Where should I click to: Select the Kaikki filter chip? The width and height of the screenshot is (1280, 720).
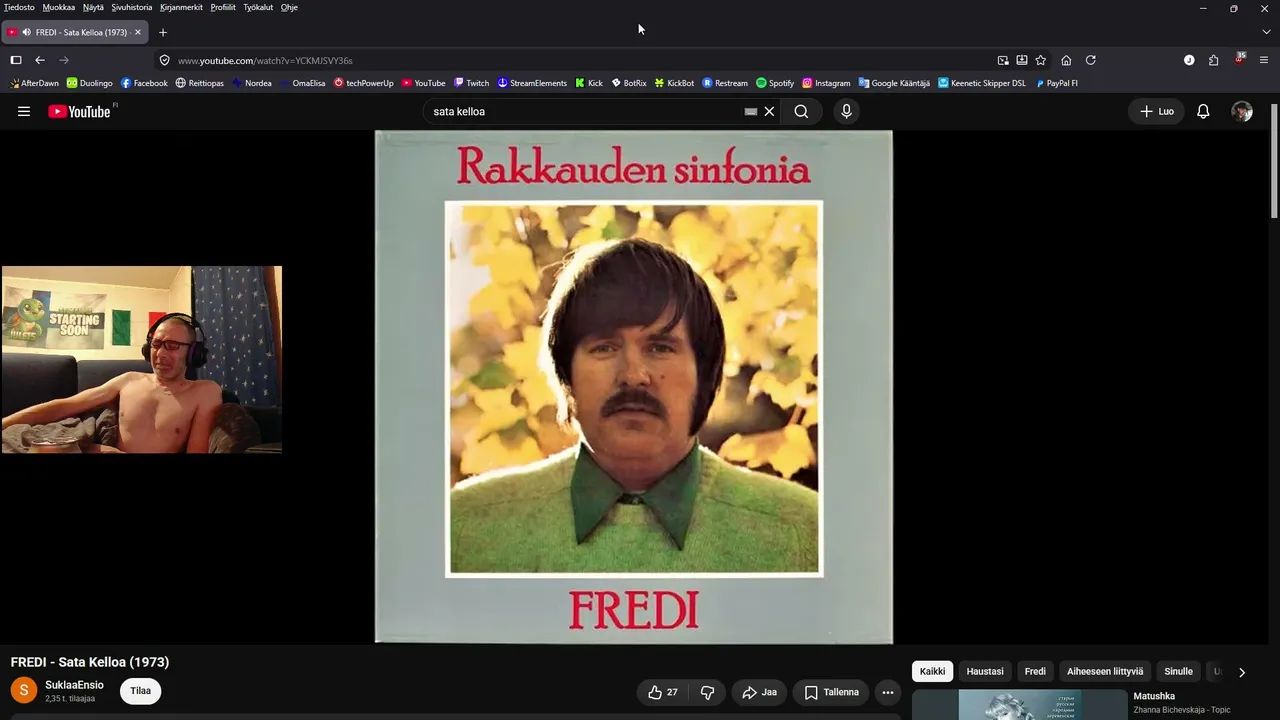932,672
